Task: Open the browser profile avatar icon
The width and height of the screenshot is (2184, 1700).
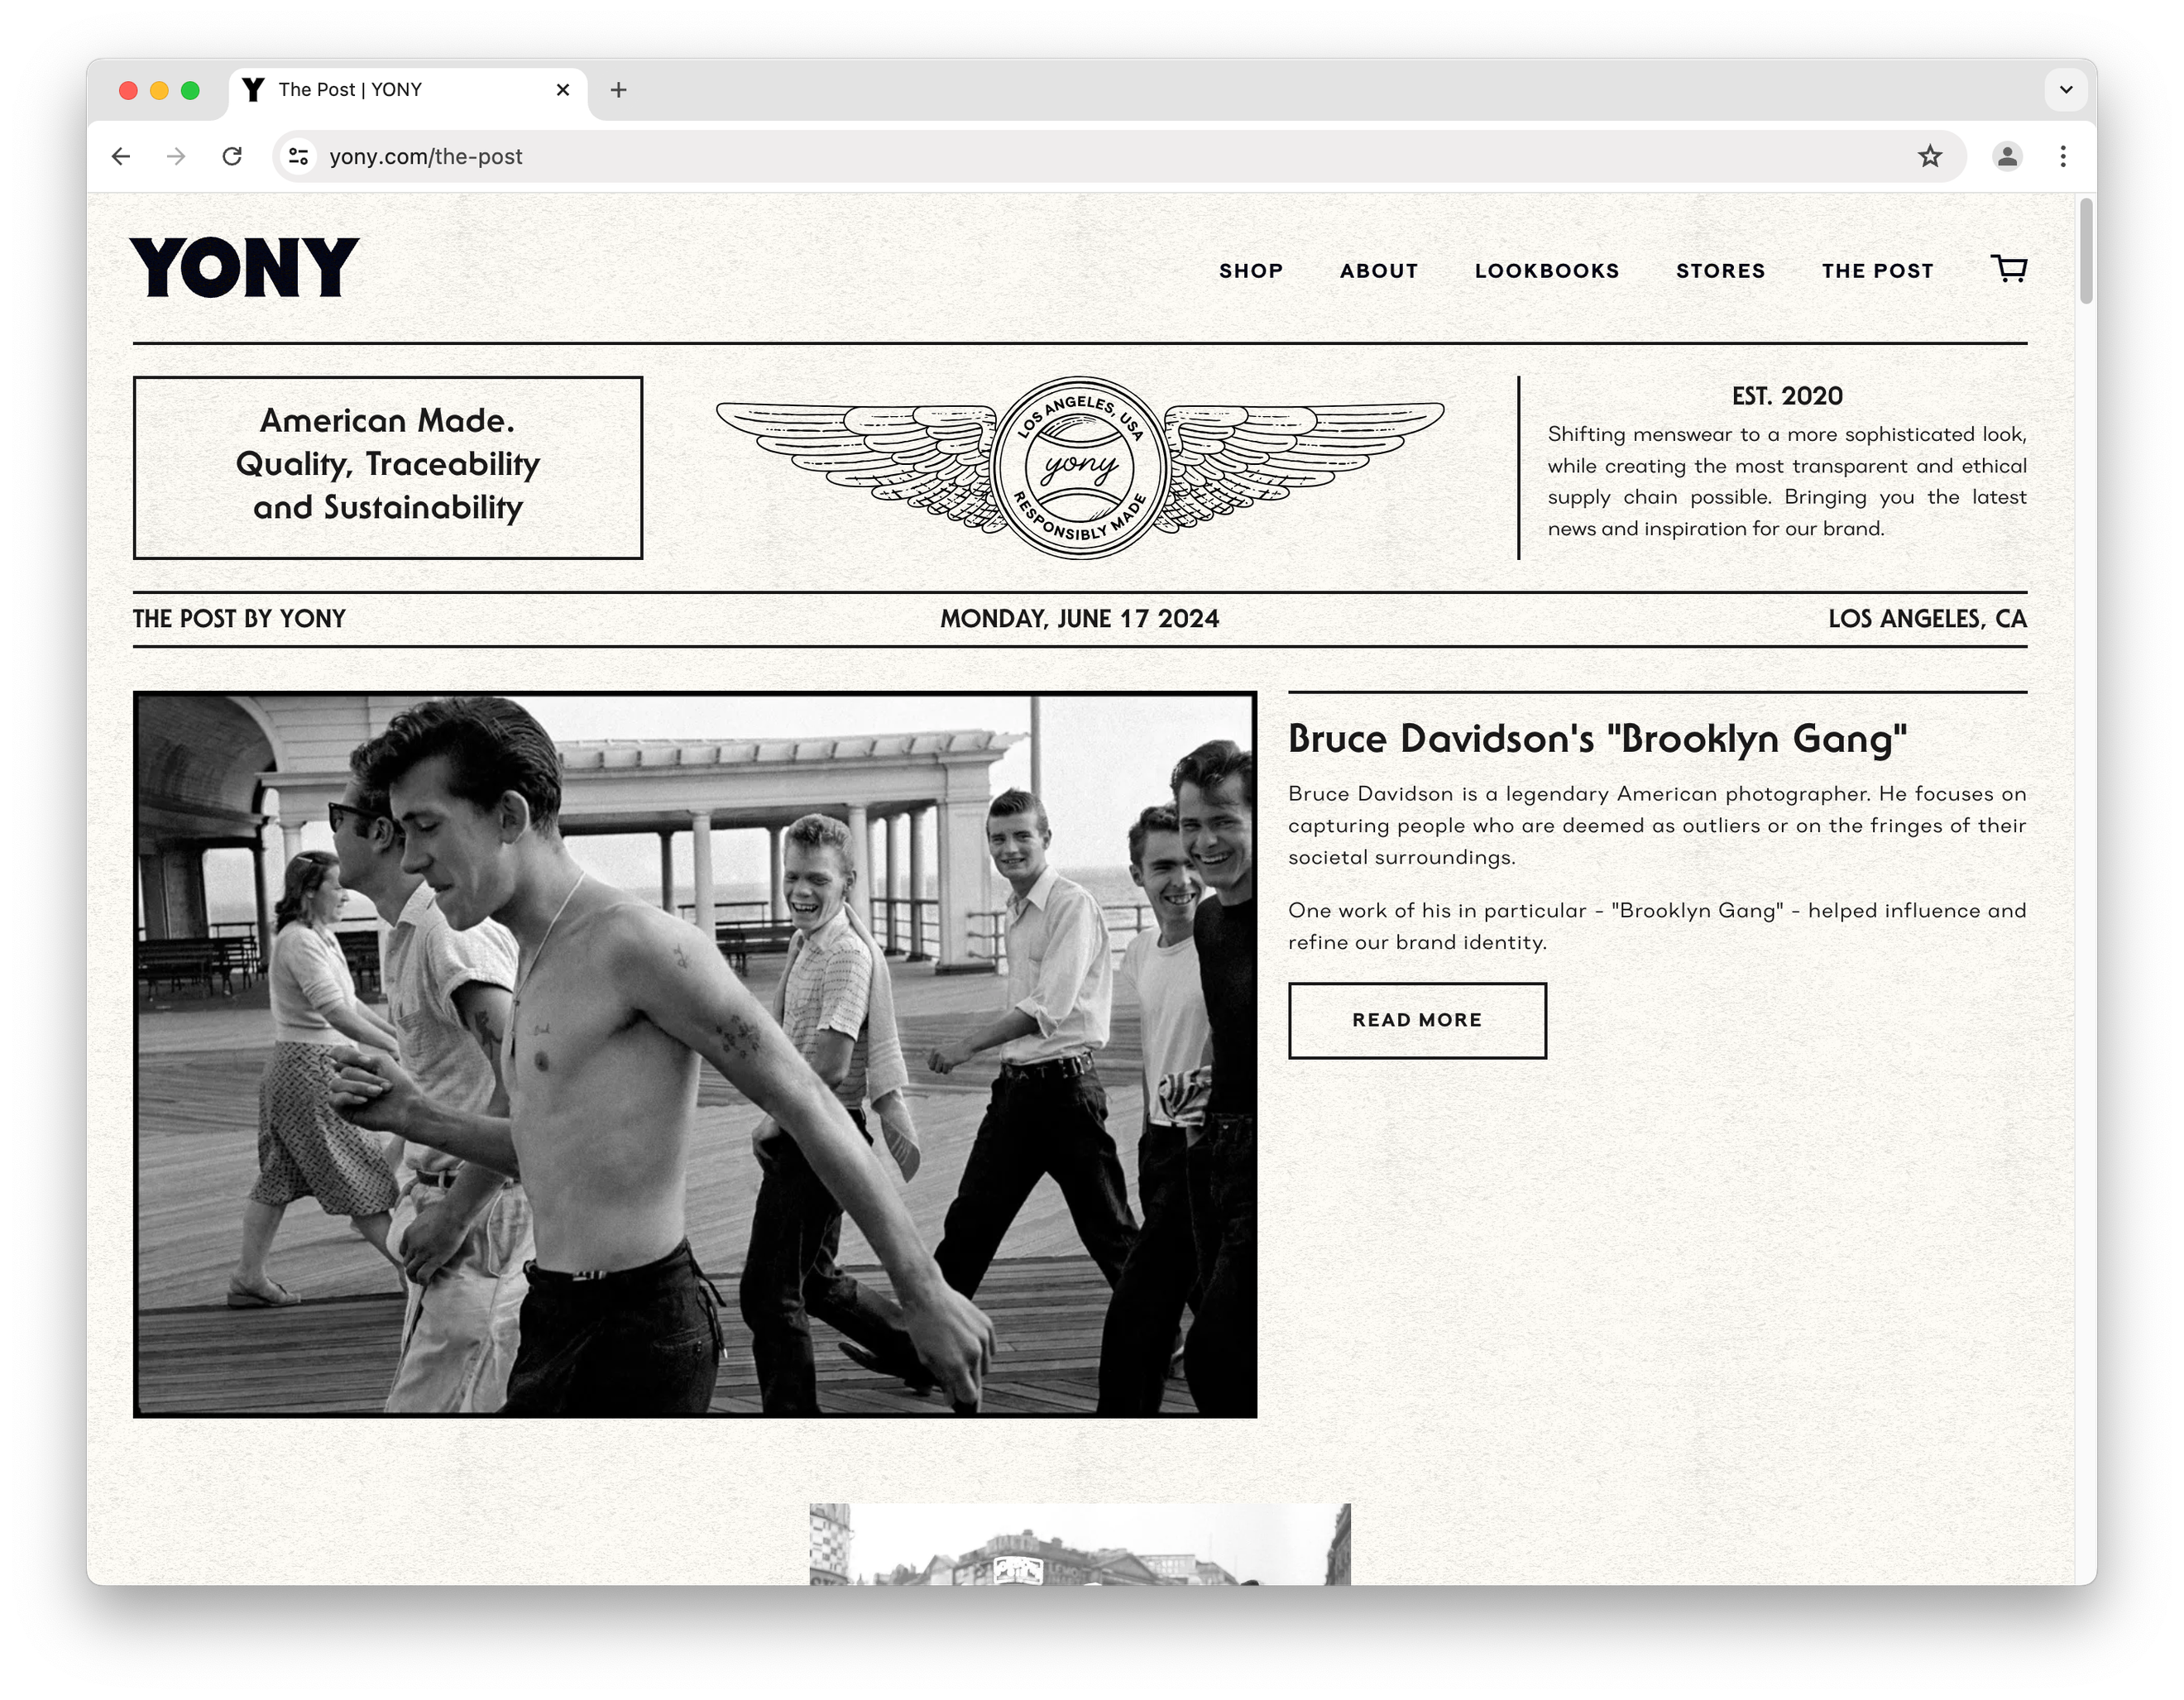Action: coord(2006,156)
